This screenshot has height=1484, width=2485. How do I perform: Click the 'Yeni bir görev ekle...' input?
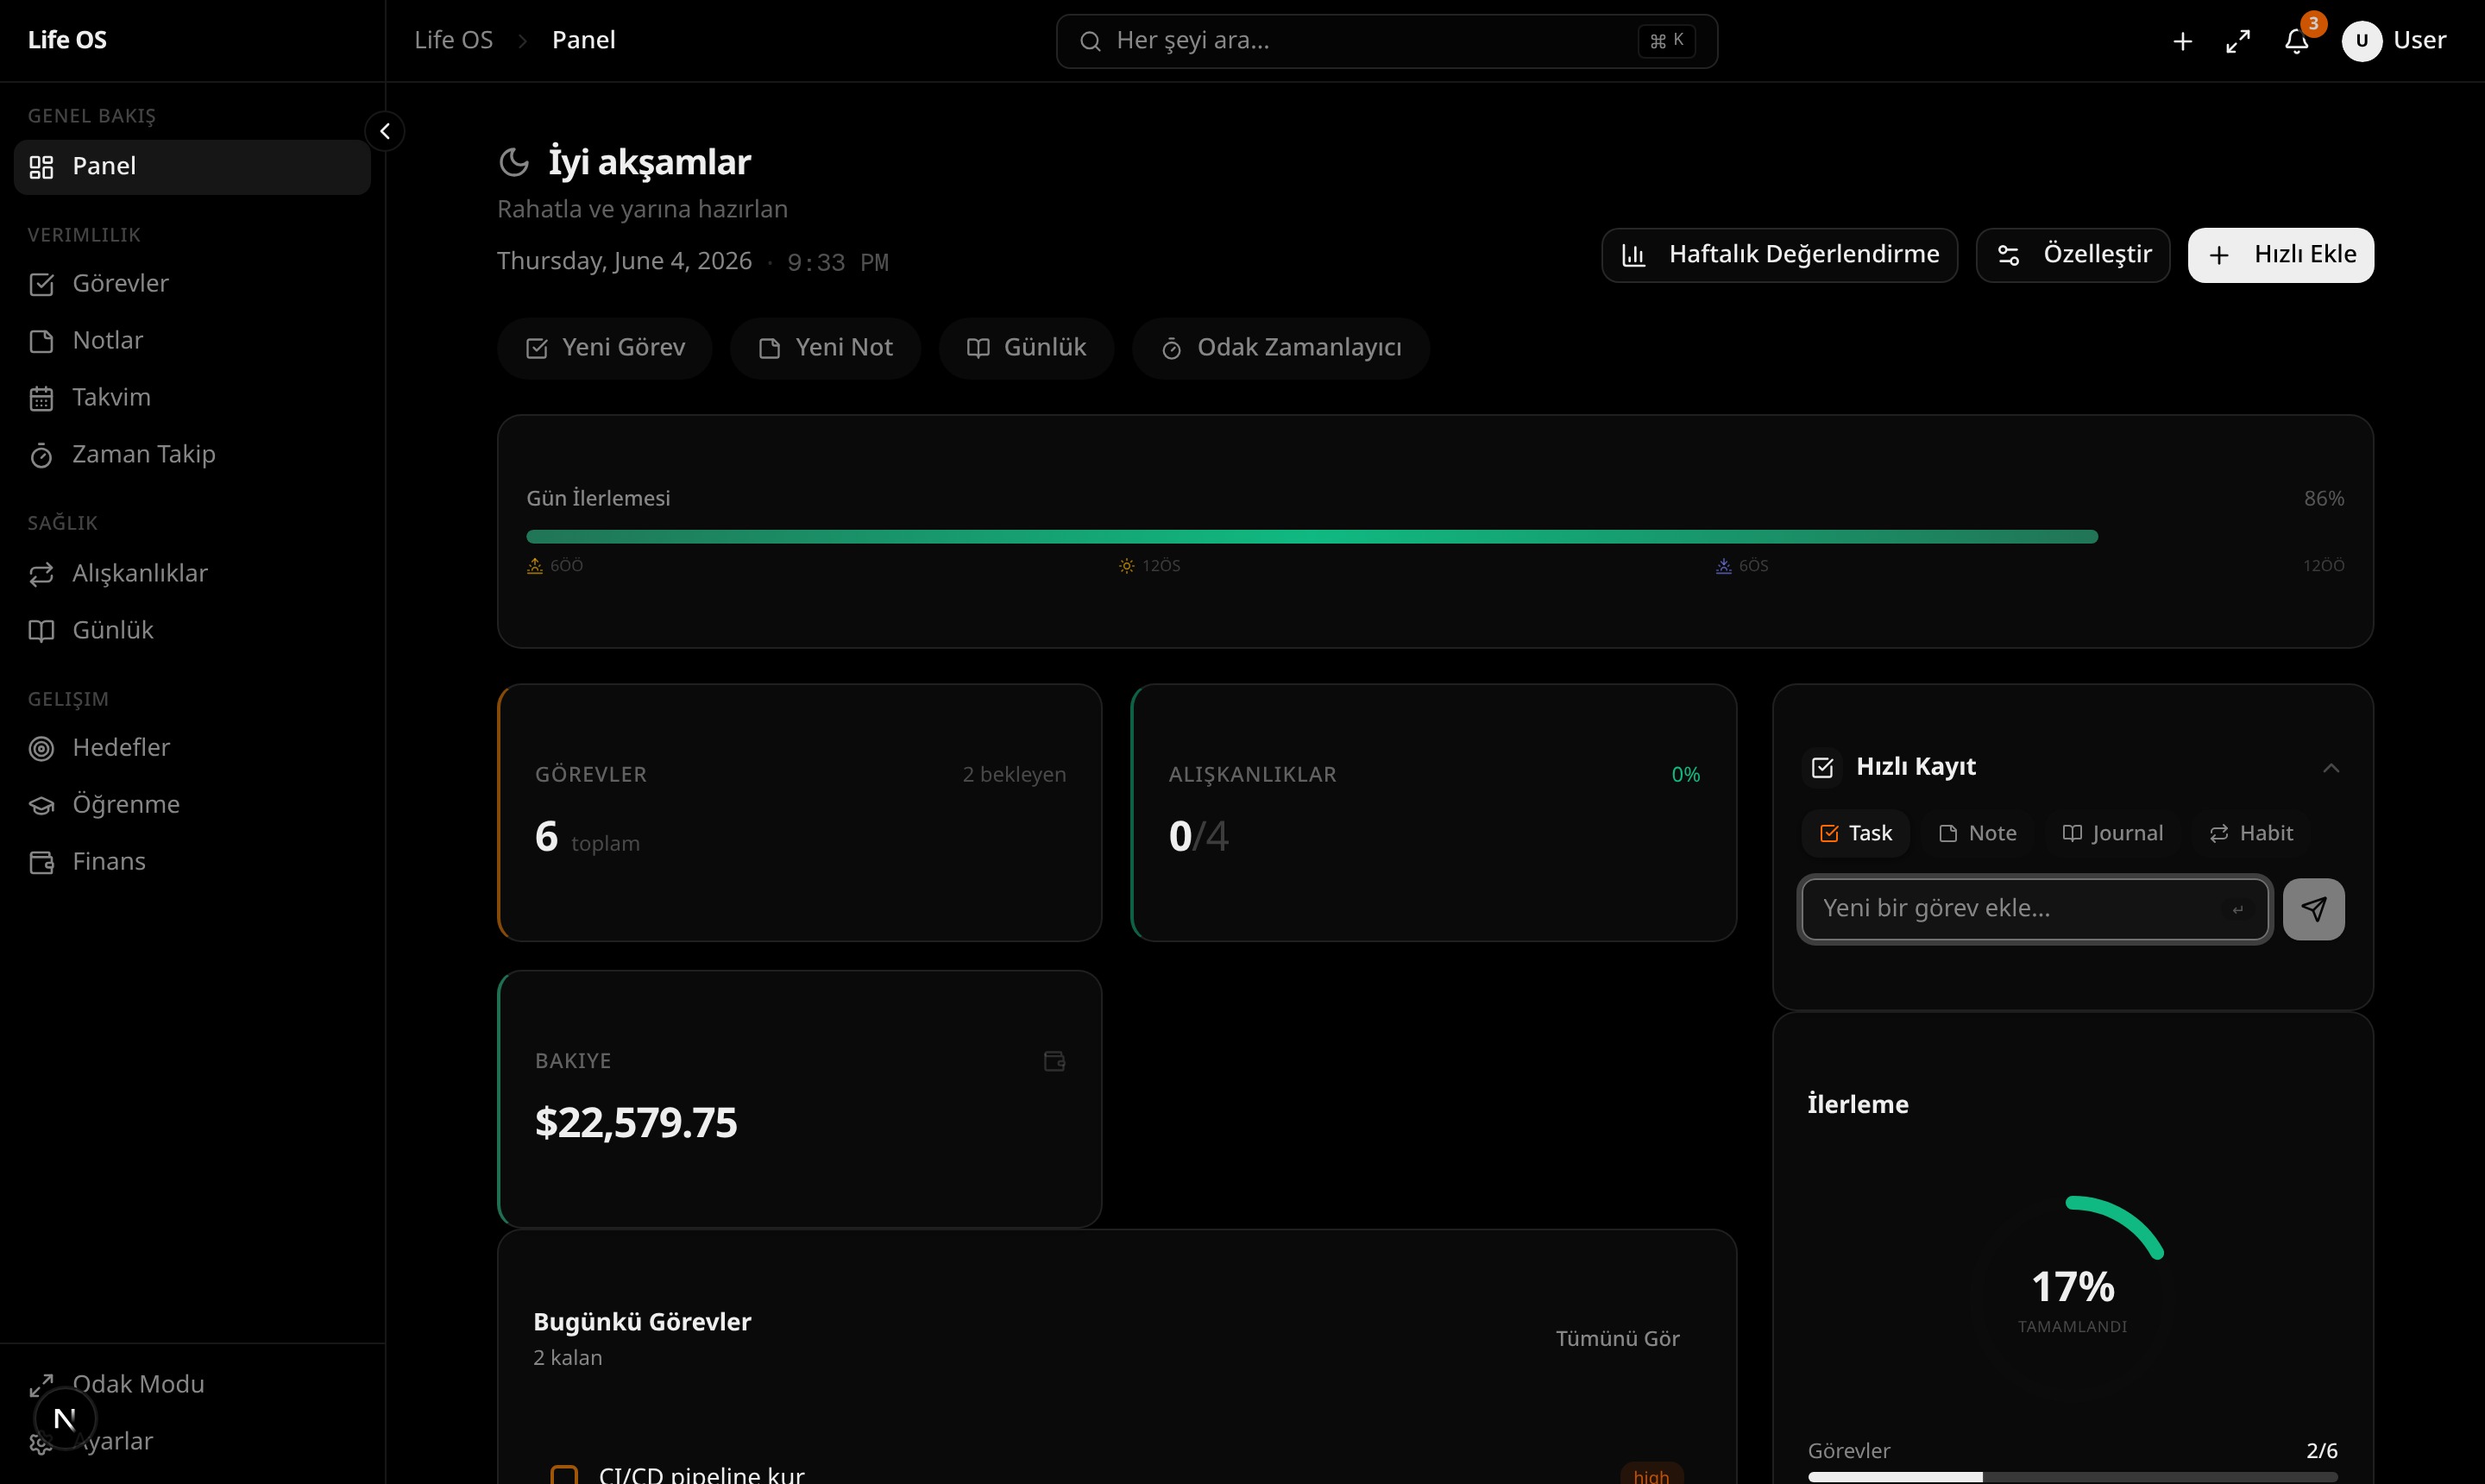[x=2035, y=909]
